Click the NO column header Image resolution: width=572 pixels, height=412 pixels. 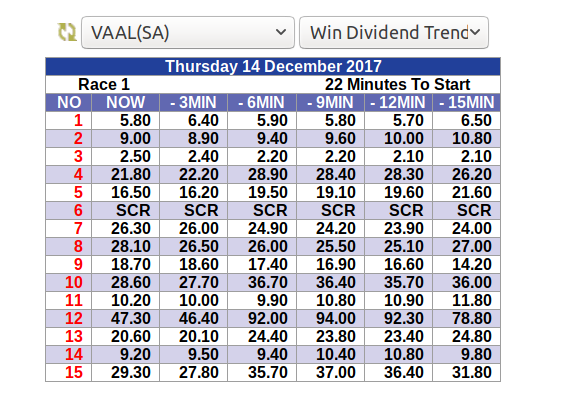[69, 103]
